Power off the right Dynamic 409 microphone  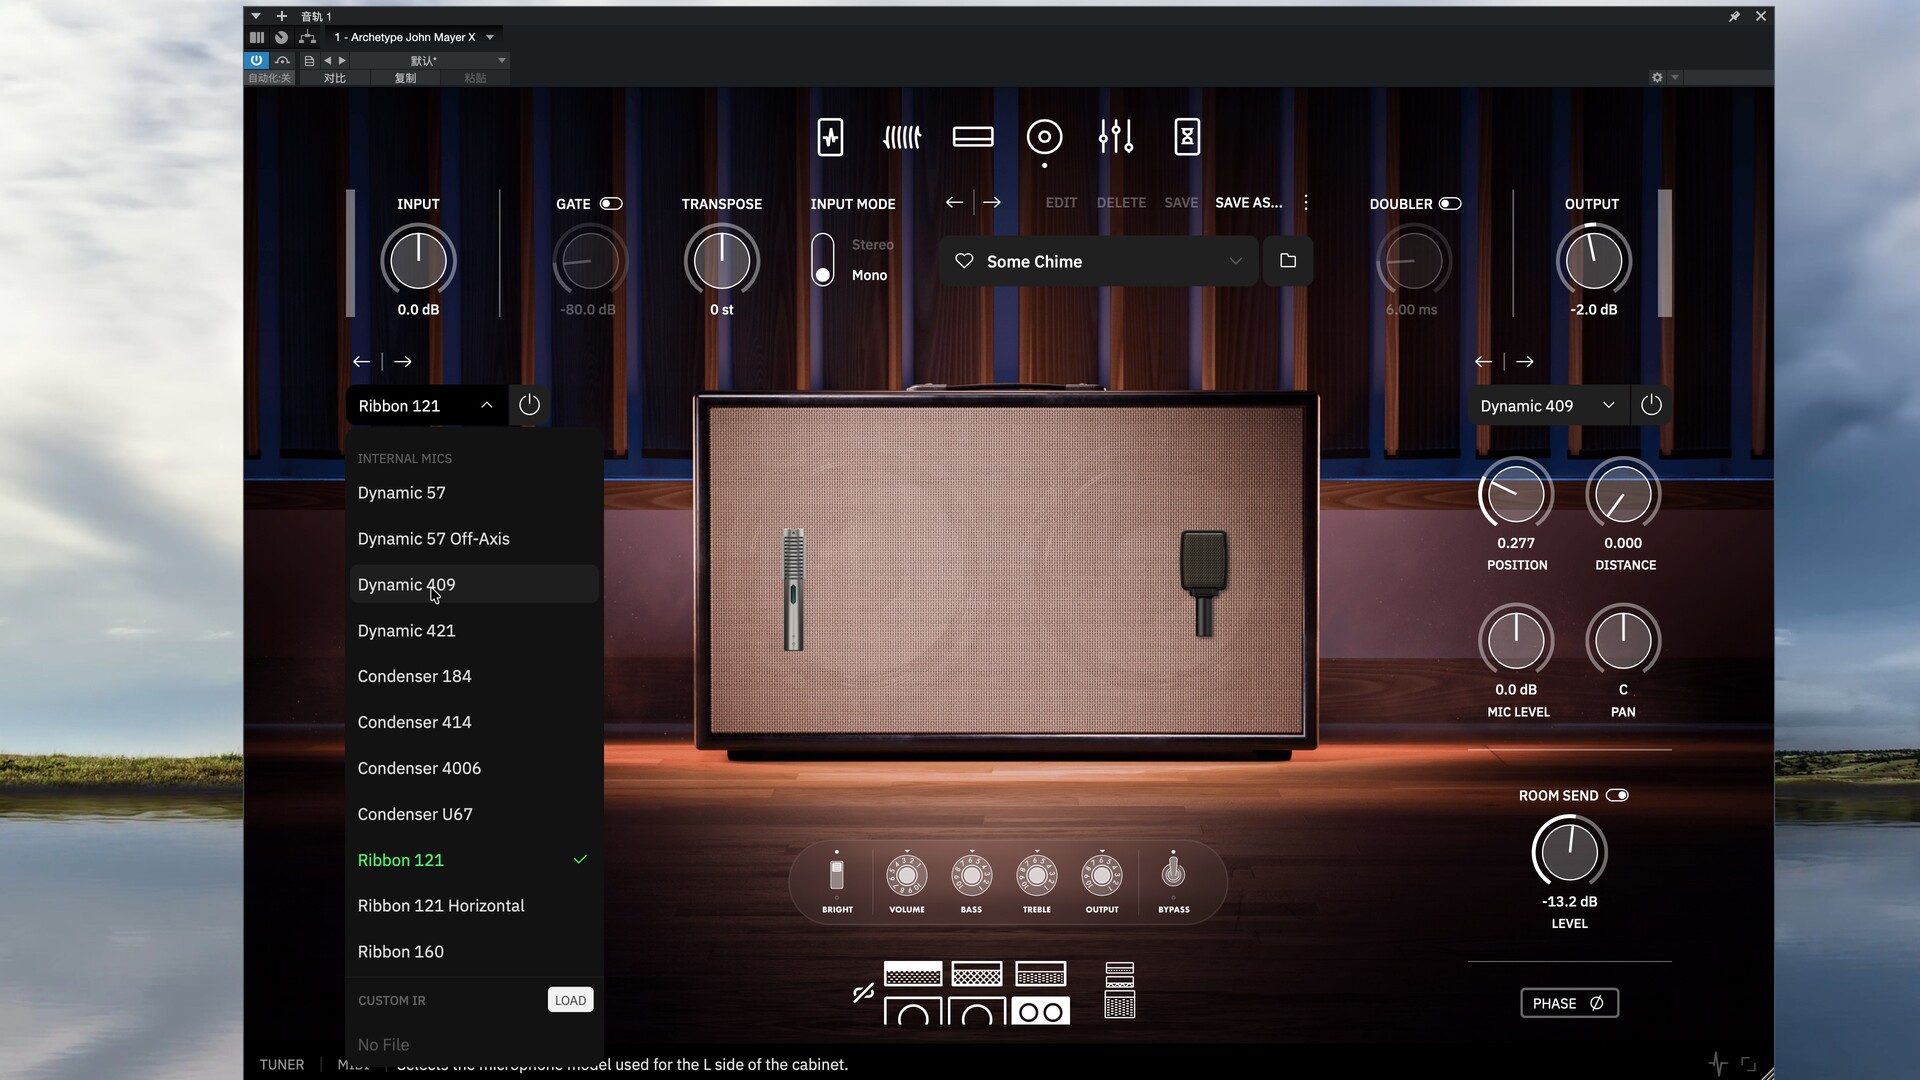click(1651, 405)
